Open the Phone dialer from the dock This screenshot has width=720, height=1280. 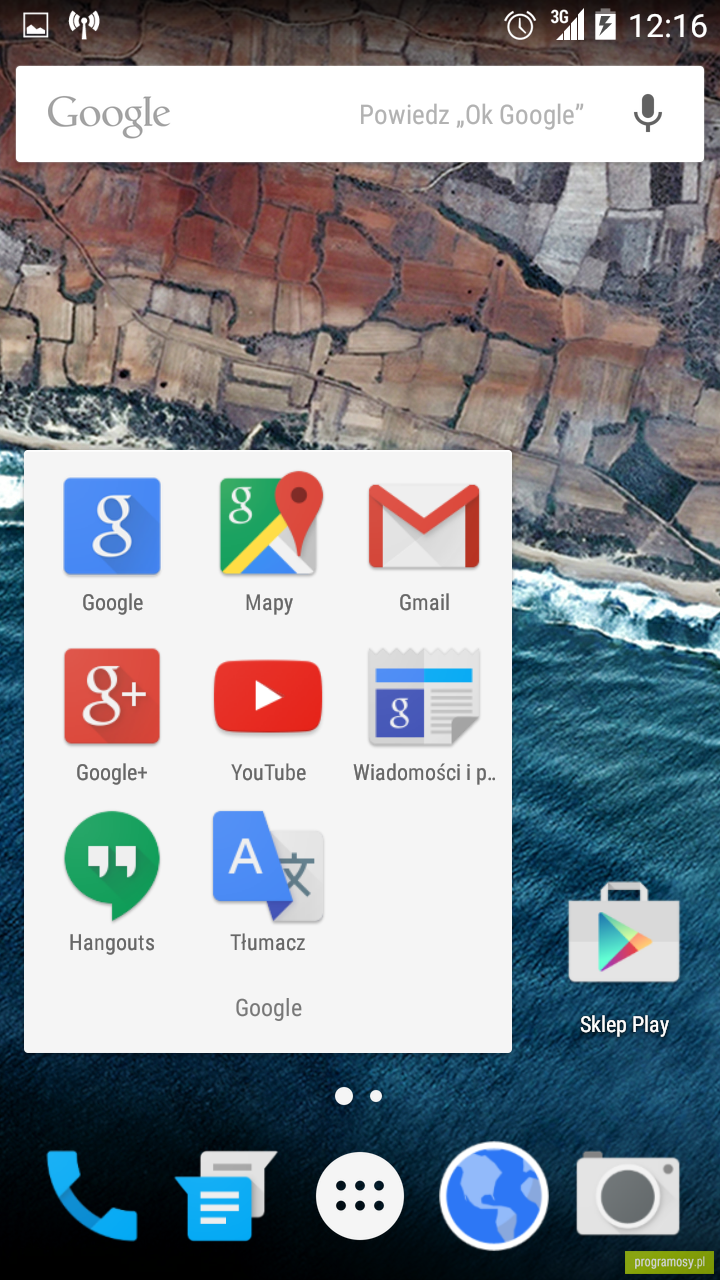[91, 1195]
